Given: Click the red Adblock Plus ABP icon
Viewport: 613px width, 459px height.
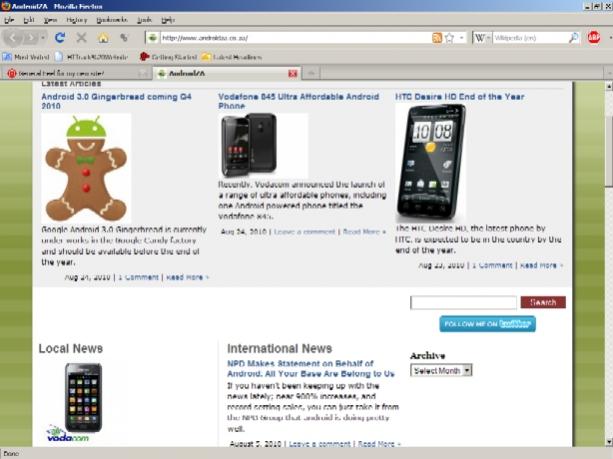Looking at the screenshot, I should coord(594,38).
